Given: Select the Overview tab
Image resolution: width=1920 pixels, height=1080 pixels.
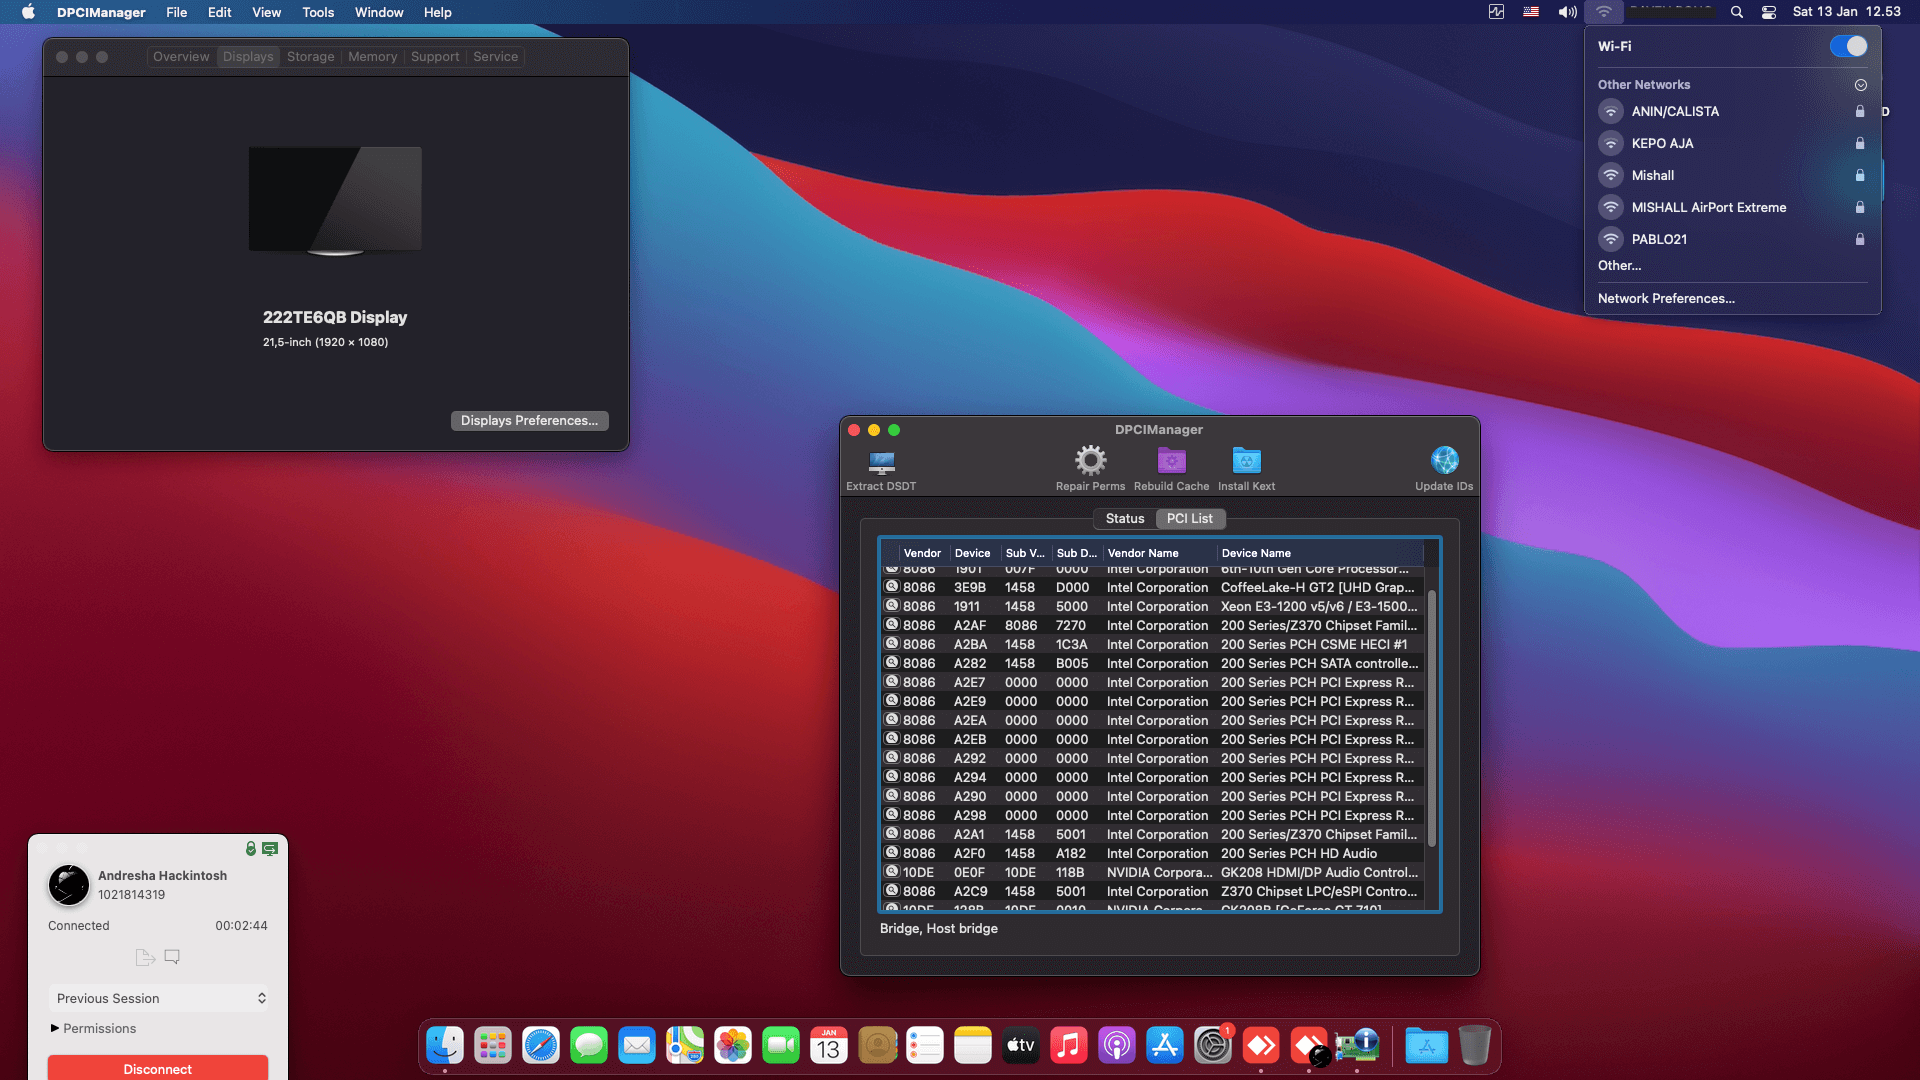Looking at the screenshot, I should click(x=181, y=57).
